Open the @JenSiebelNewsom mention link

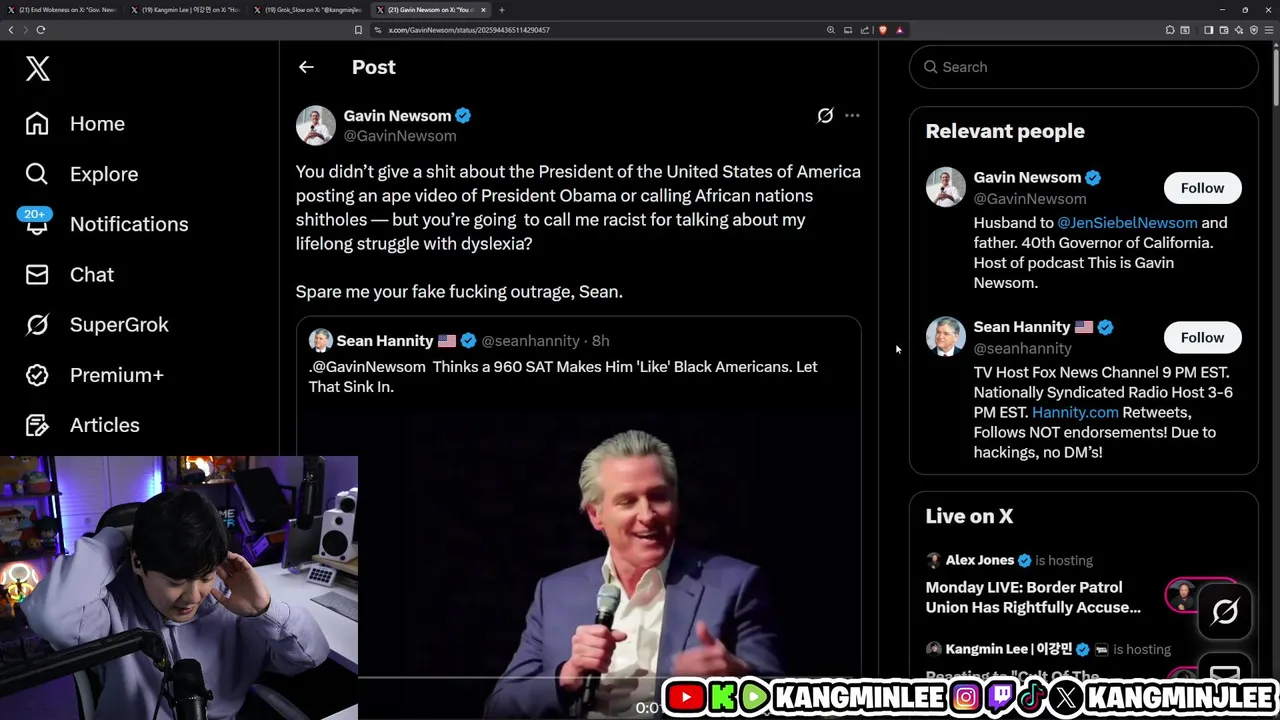[x=1127, y=223]
